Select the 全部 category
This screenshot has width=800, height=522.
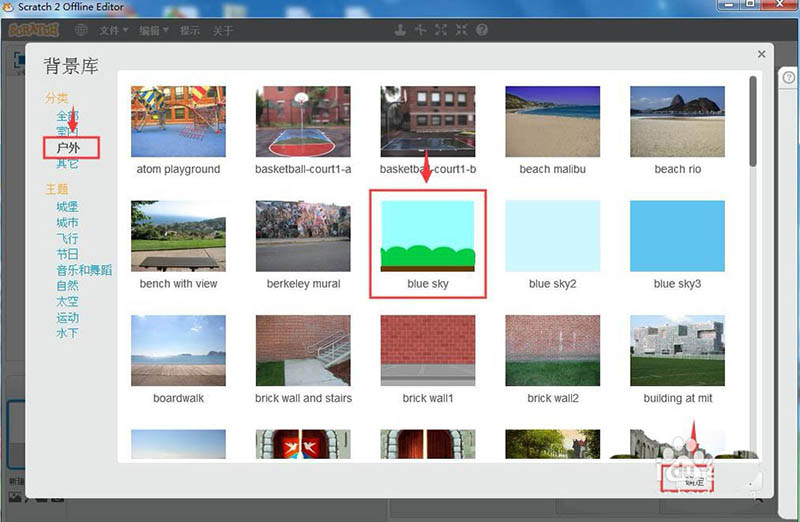[x=67, y=116]
